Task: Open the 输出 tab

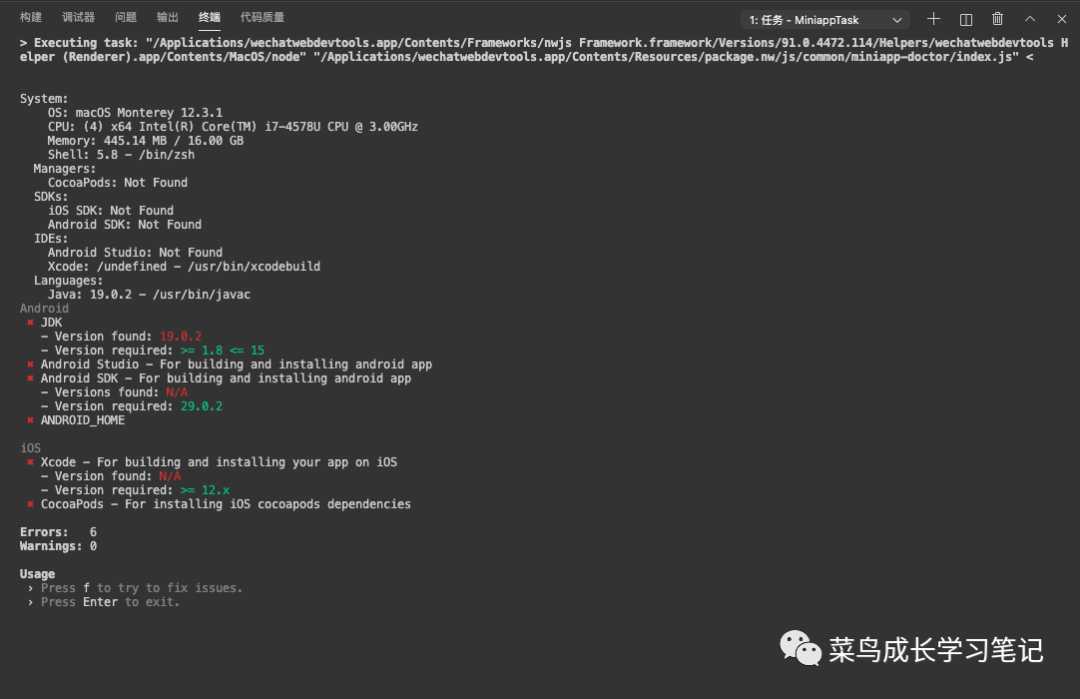Action: [167, 17]
